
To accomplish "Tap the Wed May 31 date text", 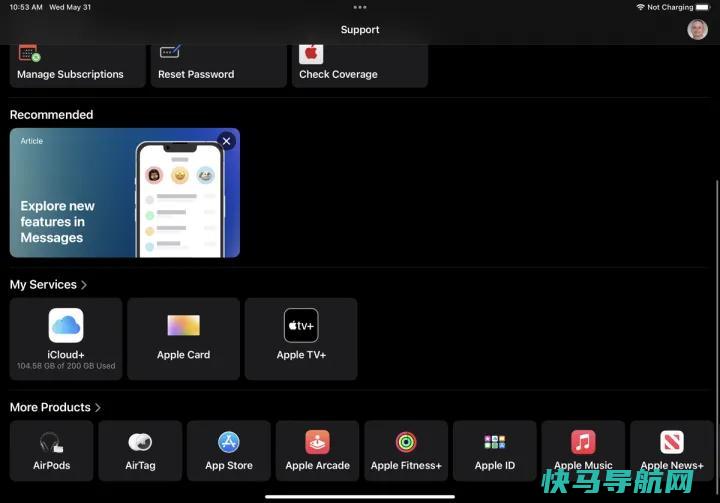I will [70, 7].
